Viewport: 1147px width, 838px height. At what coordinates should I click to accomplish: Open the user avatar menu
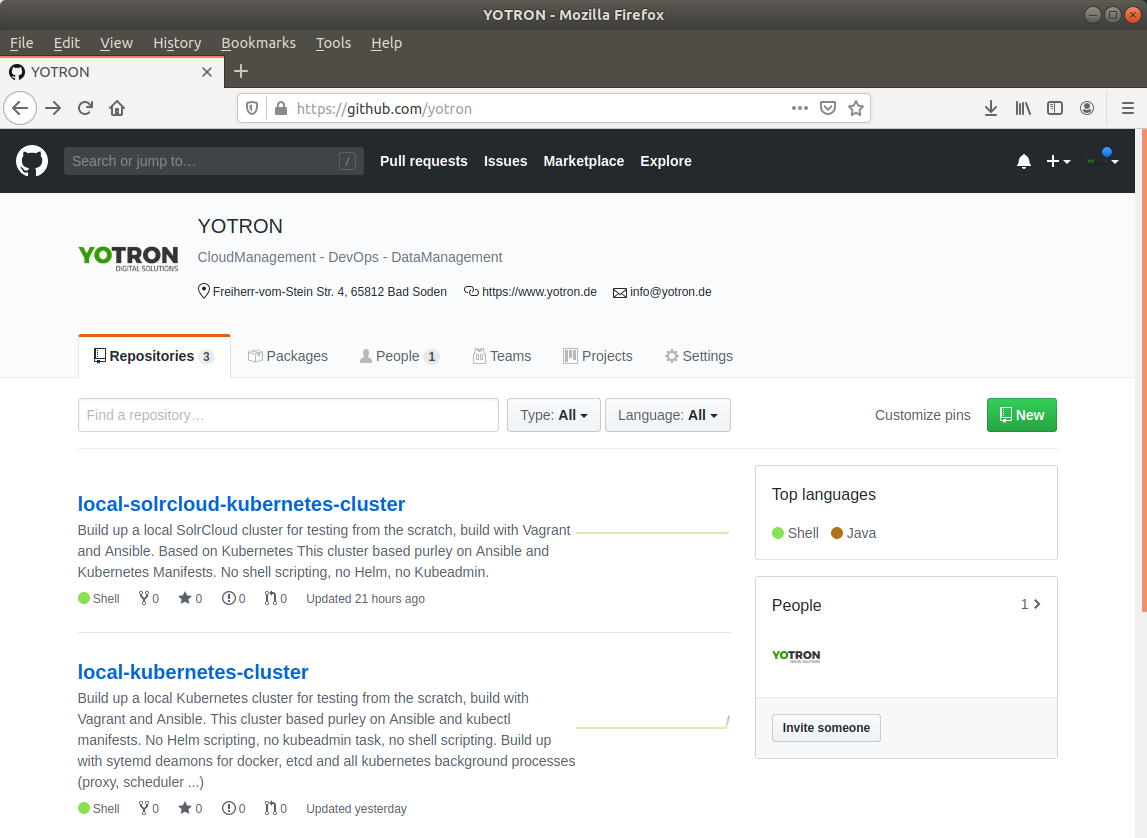click(x=1103, y=160)
